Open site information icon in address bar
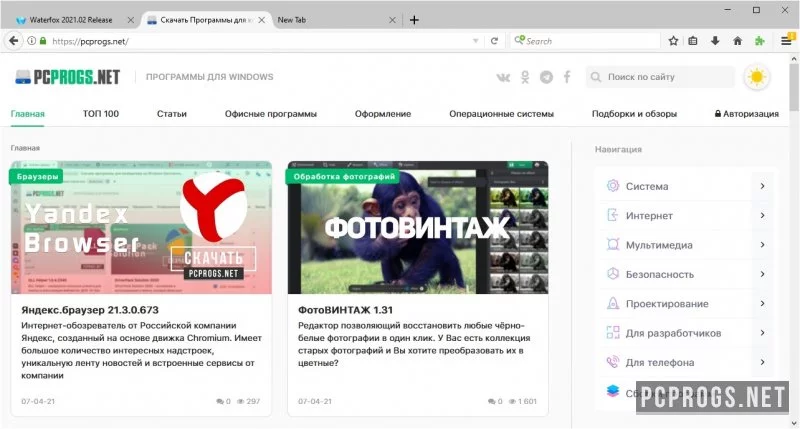800x429 pixels. [32, 41]
